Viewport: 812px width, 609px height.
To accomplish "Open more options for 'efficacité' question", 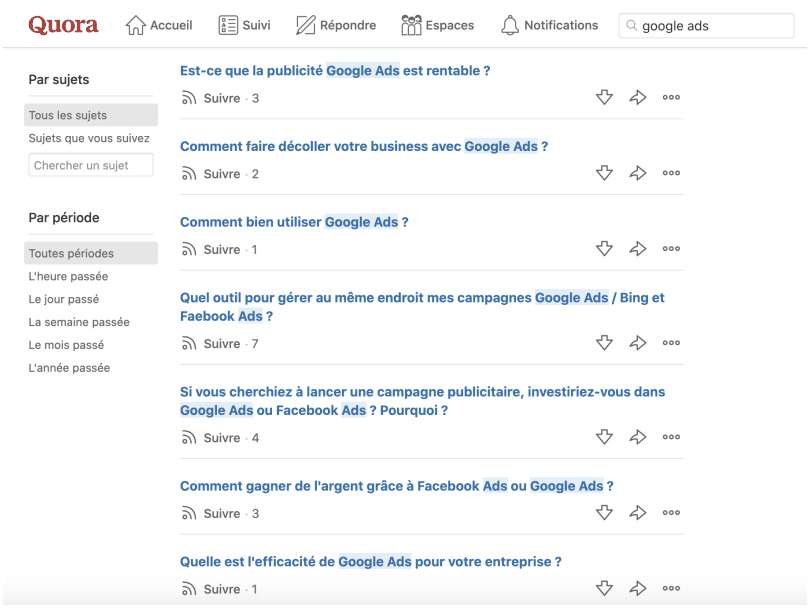I will click(x=671, y=588).
